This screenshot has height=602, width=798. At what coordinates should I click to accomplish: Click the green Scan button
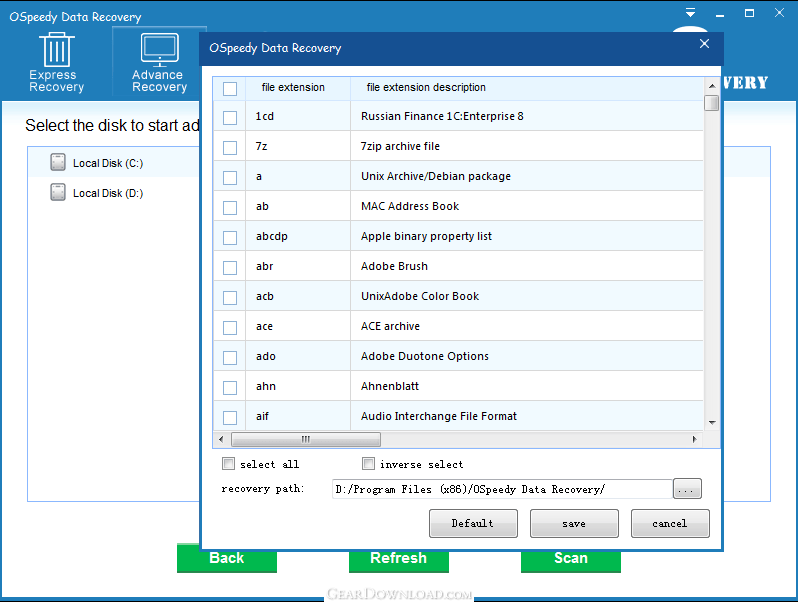[571, 561]
